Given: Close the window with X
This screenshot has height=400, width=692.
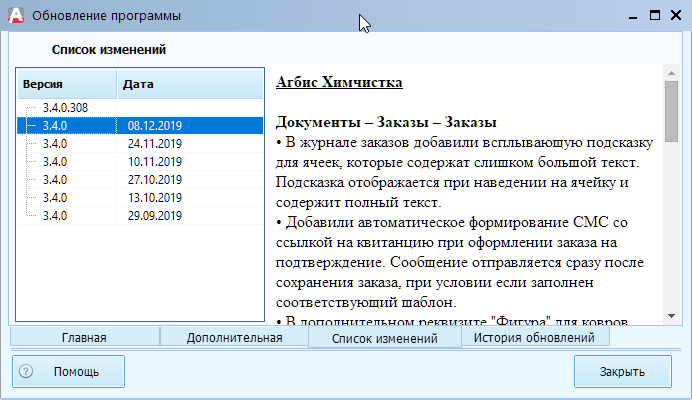Looking at the screenshot, I should tap(676, 15).
